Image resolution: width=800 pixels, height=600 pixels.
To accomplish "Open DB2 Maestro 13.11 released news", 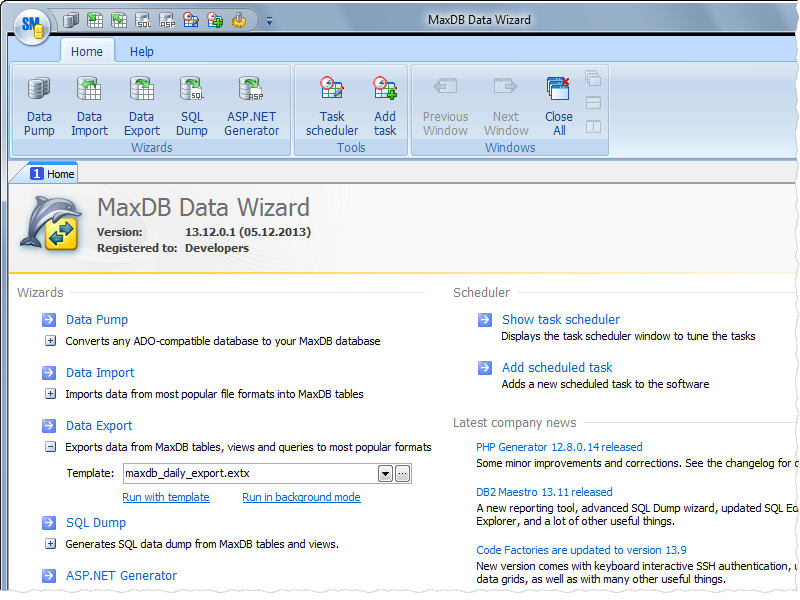I will click(x=544, y=492).
